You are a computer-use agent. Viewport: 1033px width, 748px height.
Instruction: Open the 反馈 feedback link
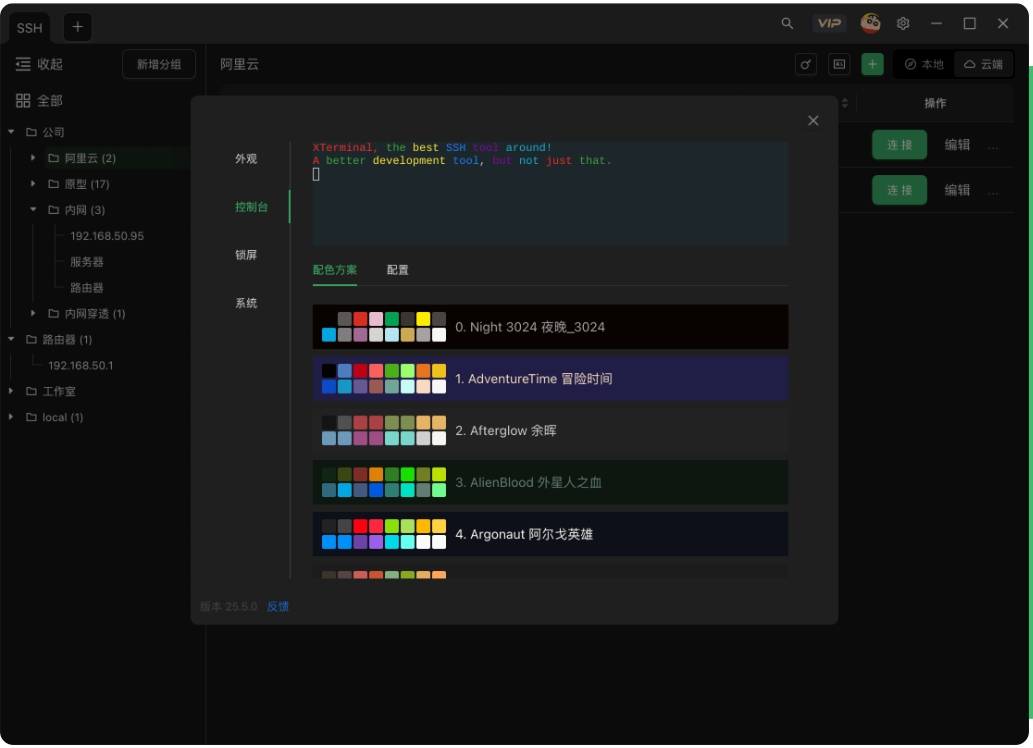277,606
